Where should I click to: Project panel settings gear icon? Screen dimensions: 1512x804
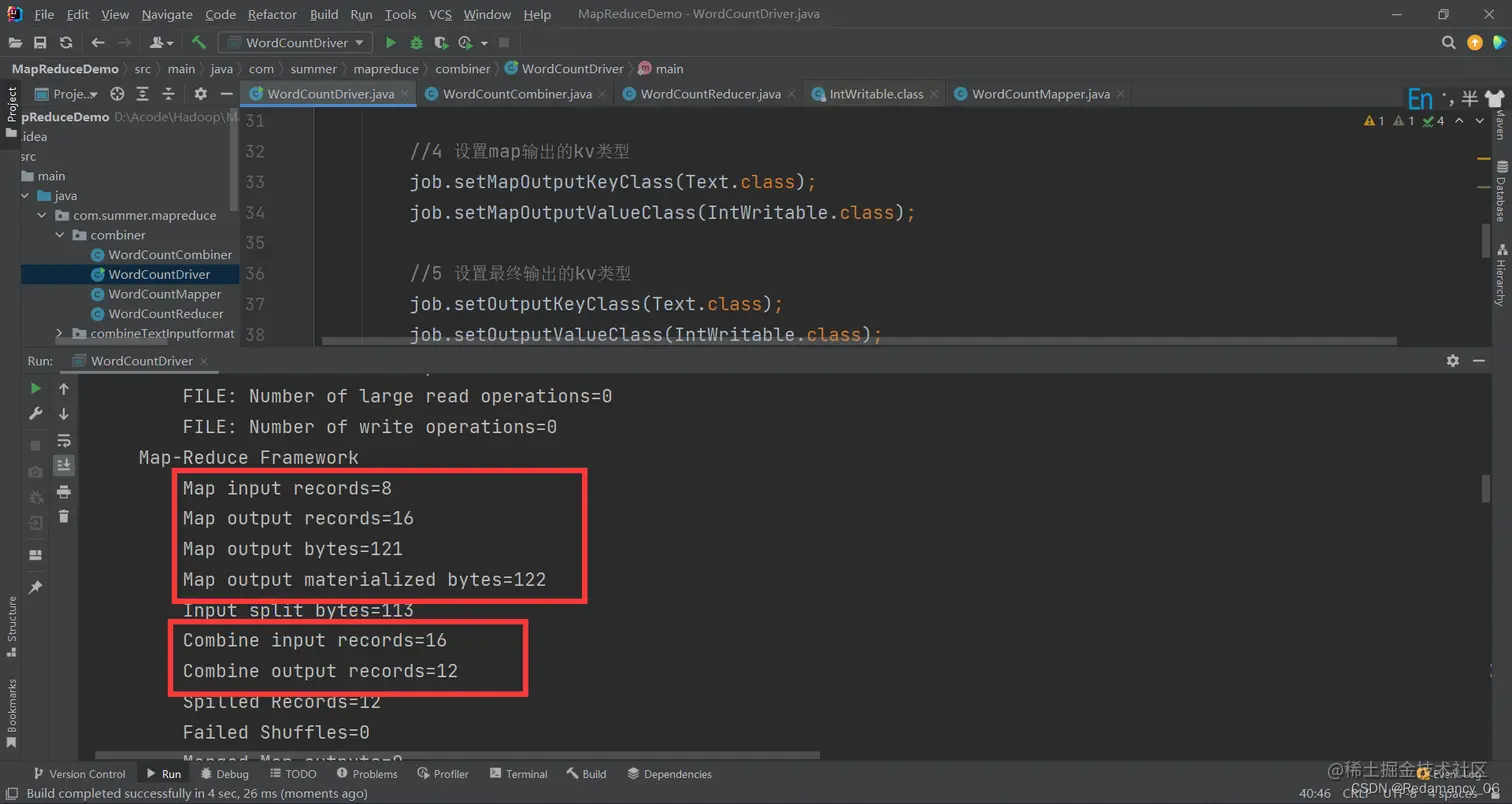pos(200,94)
